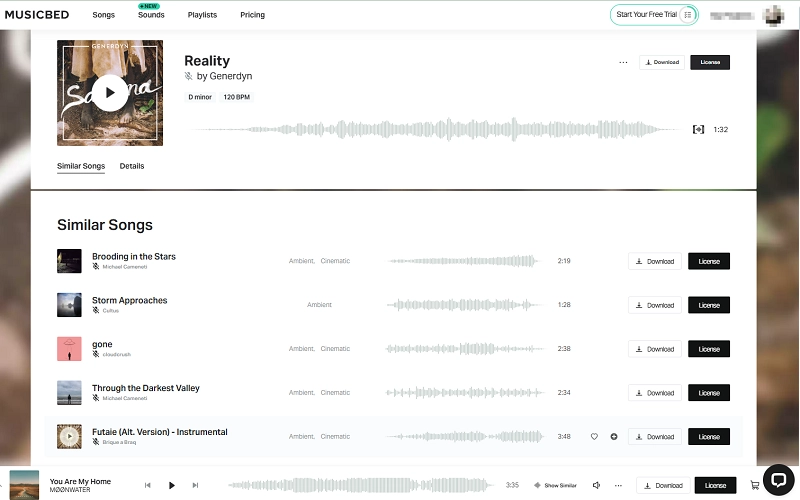Open Brooding in the Stars thumbnail
The width and height of the screenshot is (800, 500).
pyautogui.click(x=69, y=261)
